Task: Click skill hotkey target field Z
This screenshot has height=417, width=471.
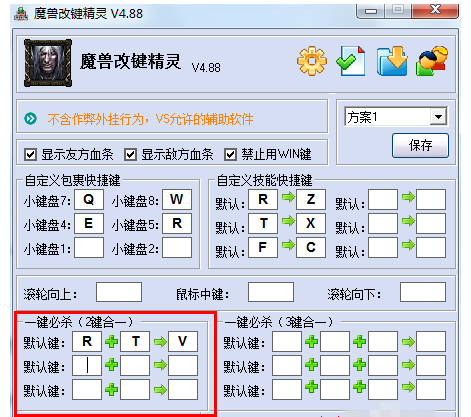Action: click(311, 199)
